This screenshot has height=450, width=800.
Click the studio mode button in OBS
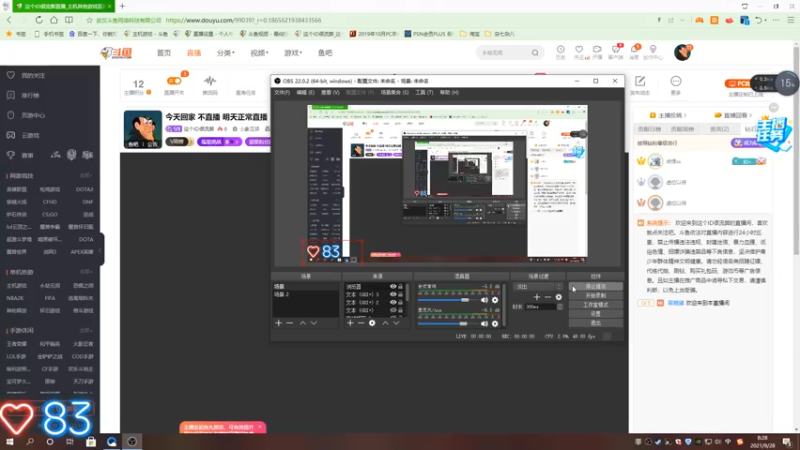[x=595, y=305]
